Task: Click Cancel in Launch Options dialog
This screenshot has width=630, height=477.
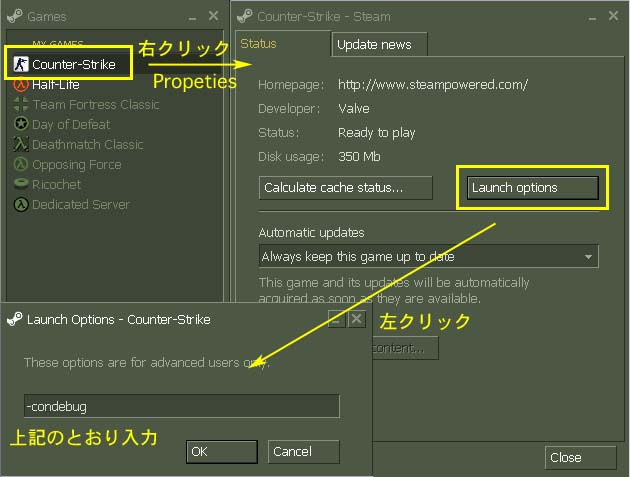Action: coord(304,452)
